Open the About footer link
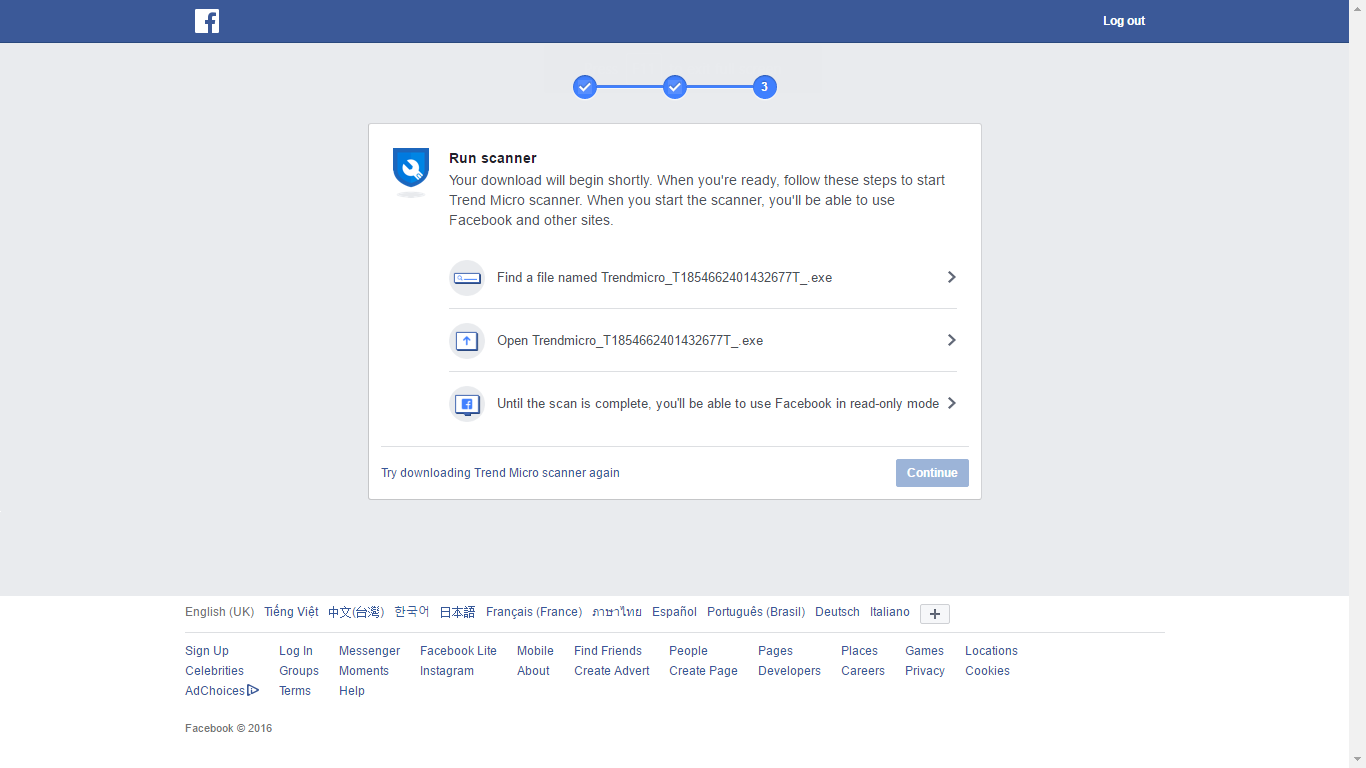The image size is (1366, 768). click(x=533, y=671)
